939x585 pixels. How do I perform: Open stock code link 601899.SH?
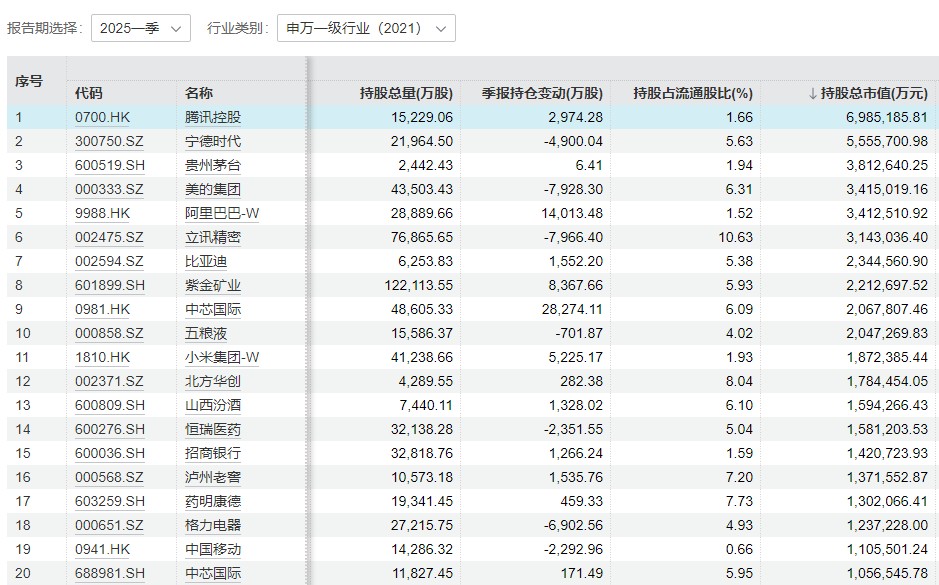click(x=110, y=285)
